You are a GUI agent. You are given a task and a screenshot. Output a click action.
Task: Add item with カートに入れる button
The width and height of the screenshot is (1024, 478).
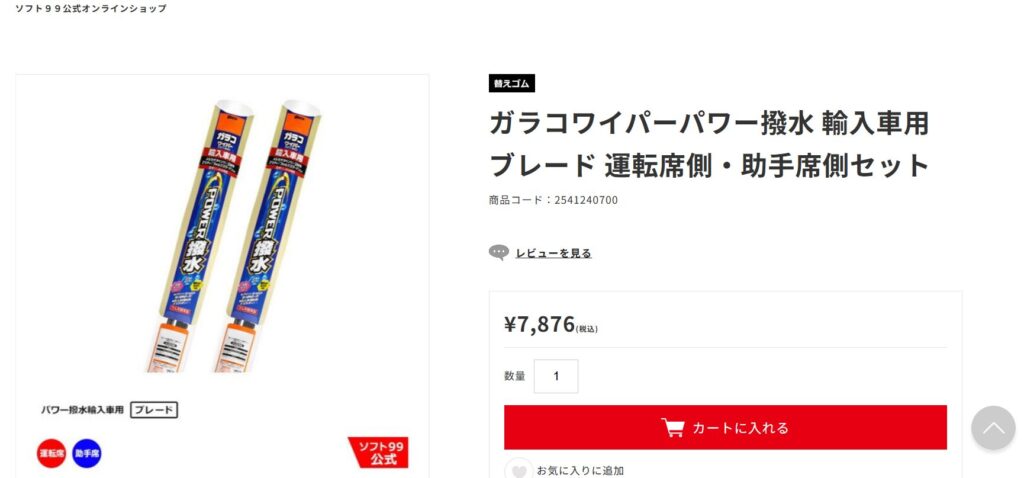click(725, 428)
